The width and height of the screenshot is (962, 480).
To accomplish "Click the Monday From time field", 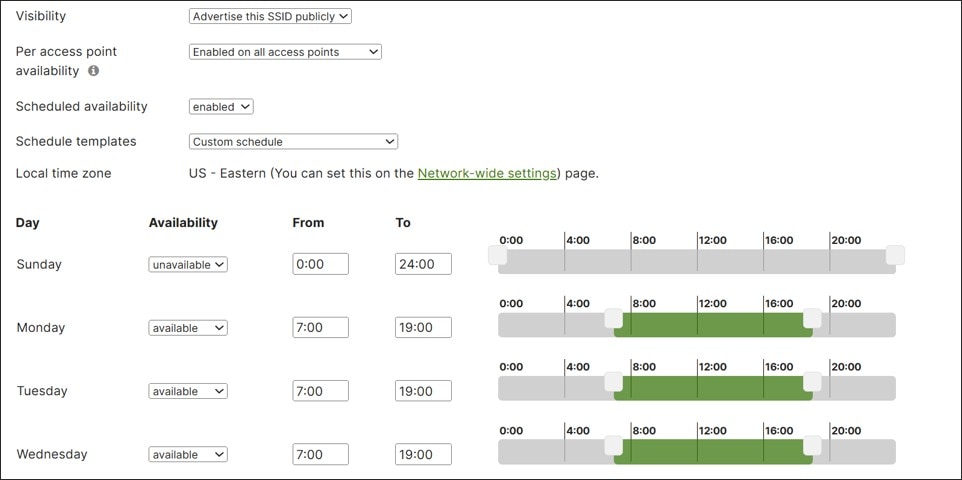I will tap(320, 328).
